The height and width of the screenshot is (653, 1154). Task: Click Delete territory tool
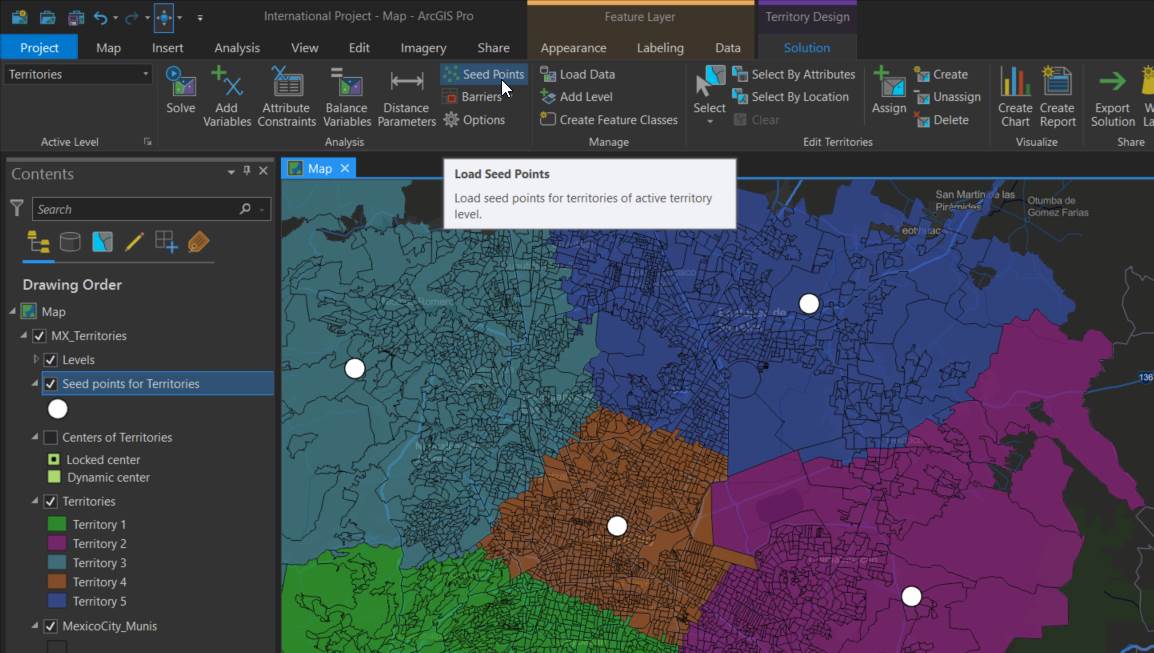(x=941, y=119)
